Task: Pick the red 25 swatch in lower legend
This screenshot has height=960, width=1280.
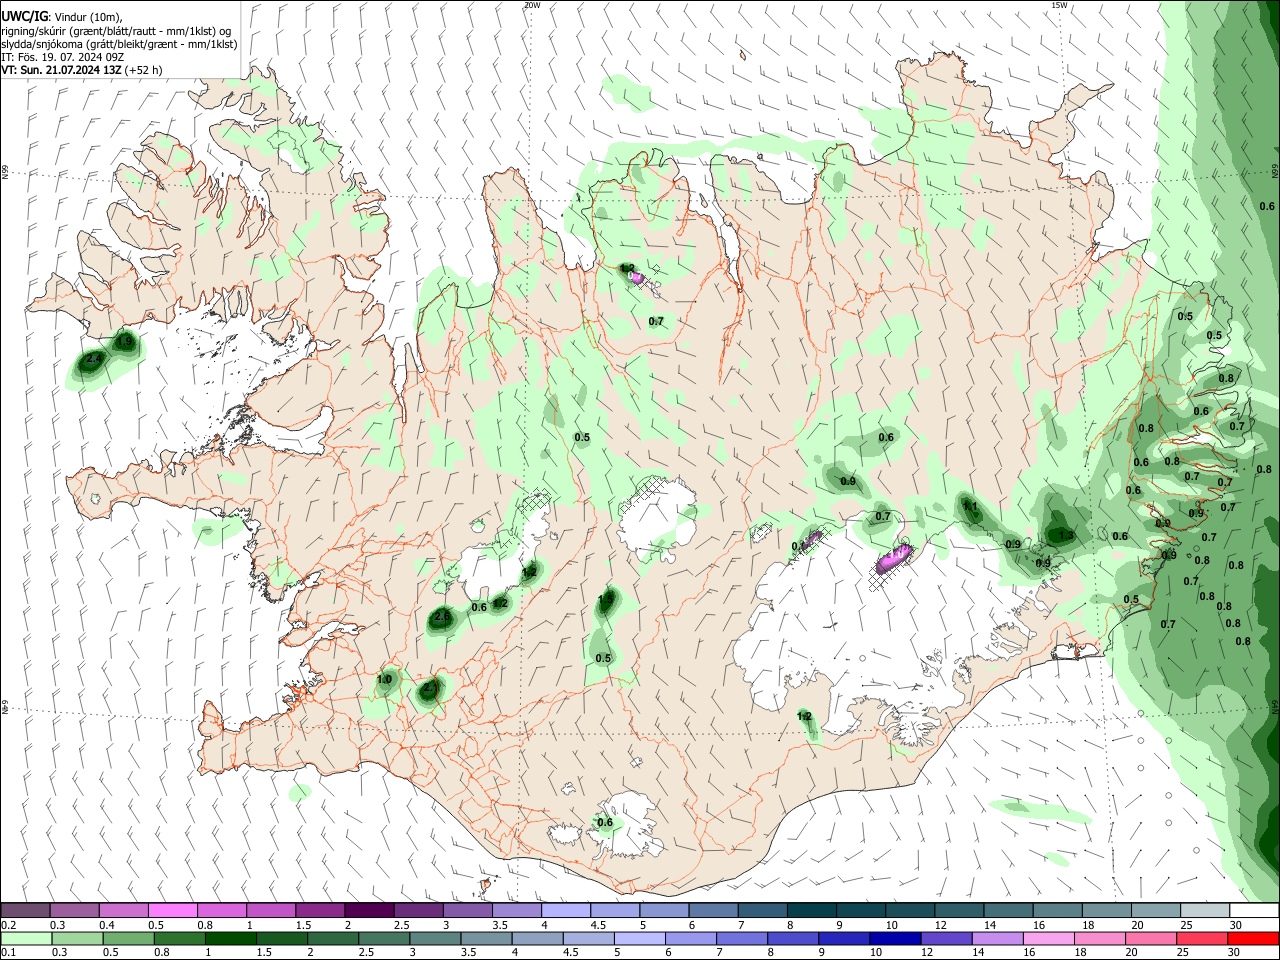Action: (x=1200, y=939)
